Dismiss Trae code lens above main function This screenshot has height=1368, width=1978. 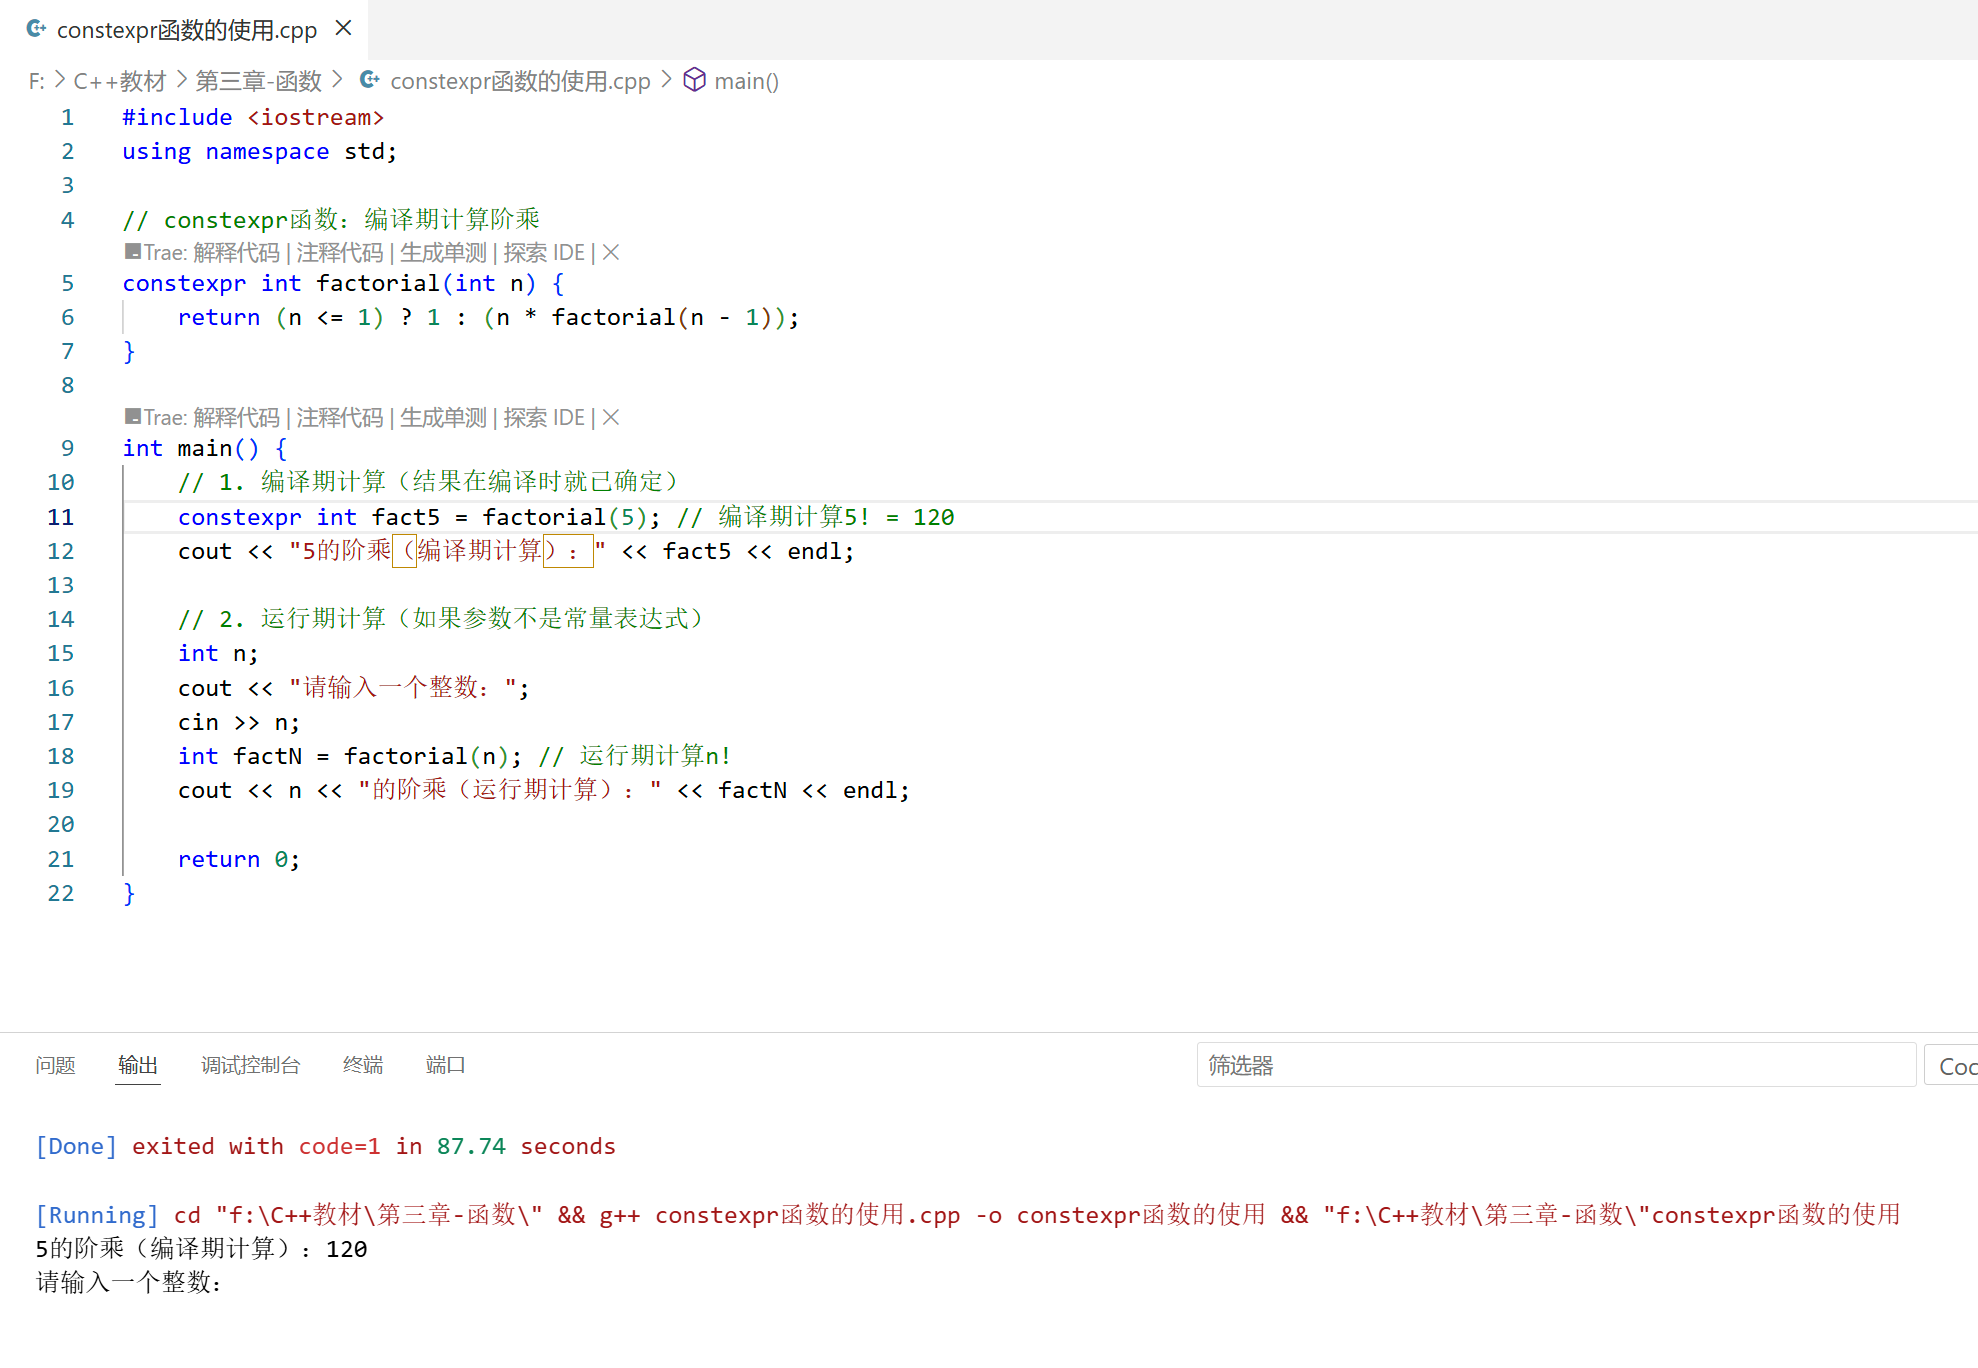[x=611, y=417]
